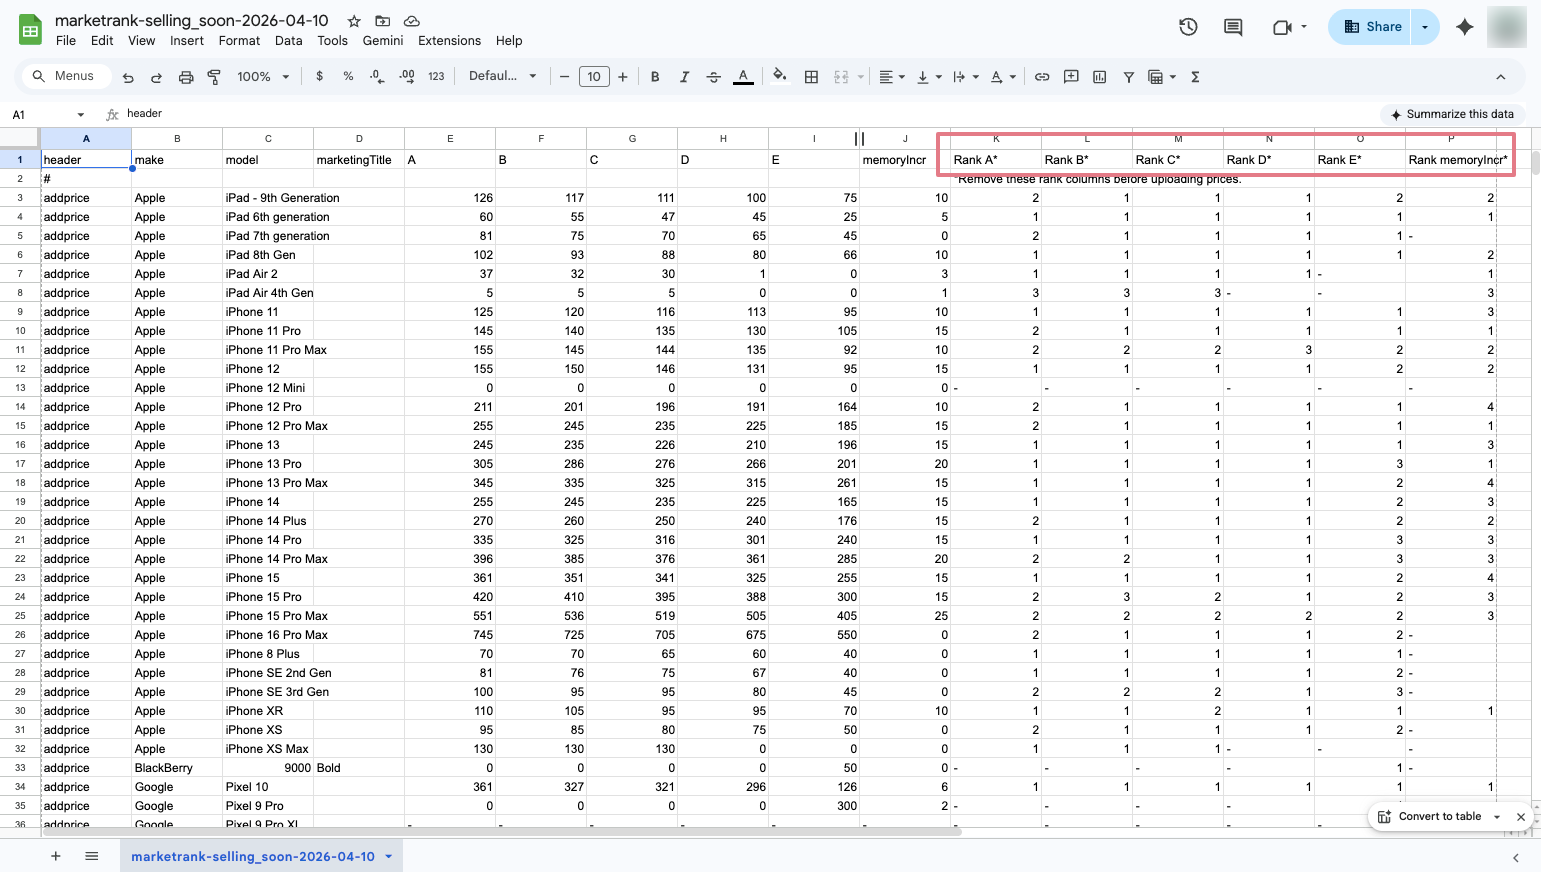Open the sheet tab menu arrow
Viewport: 1541px width, 872px height.
coord(388,856)
